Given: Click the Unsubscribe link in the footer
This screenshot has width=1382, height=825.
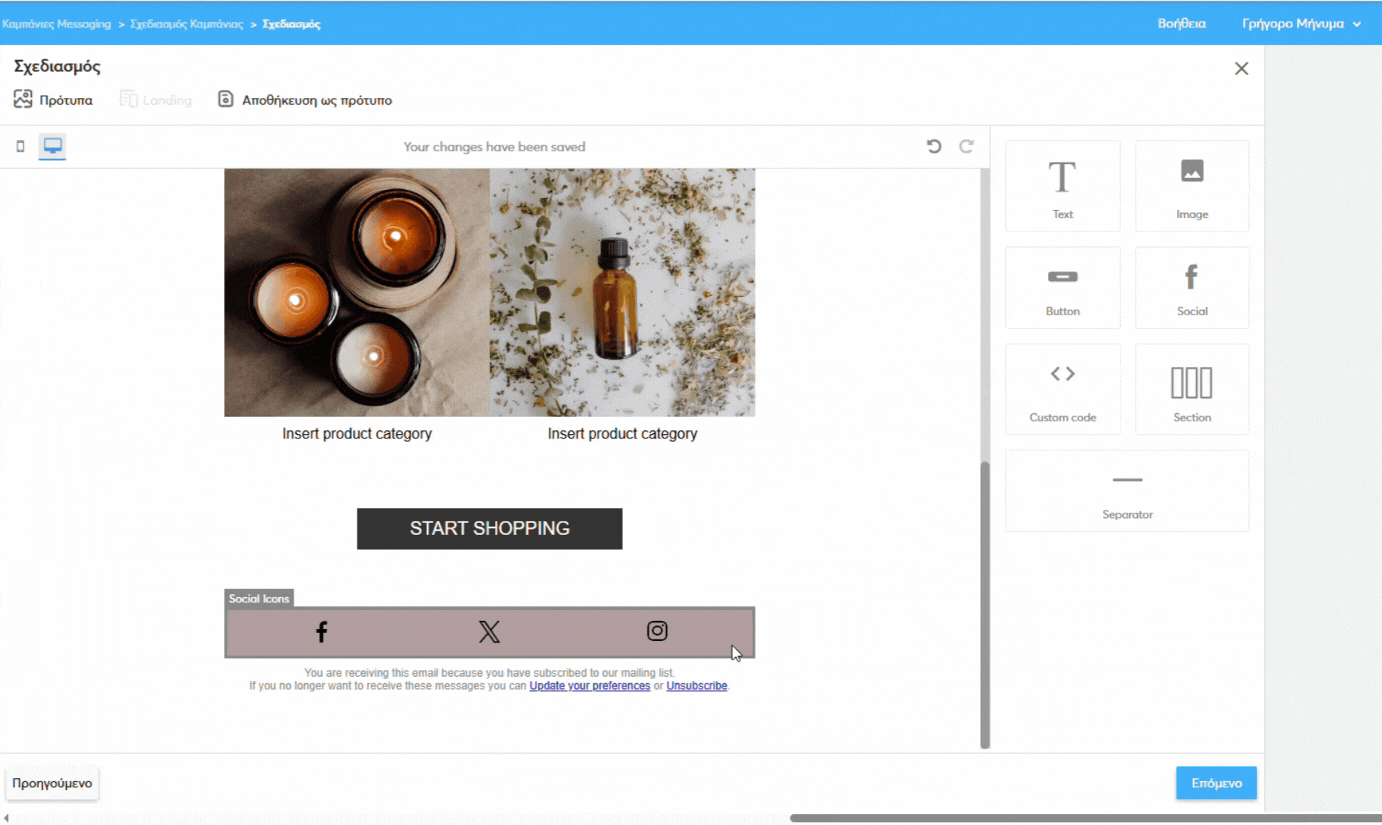Looking at the screenshot, I should [696, 686].
